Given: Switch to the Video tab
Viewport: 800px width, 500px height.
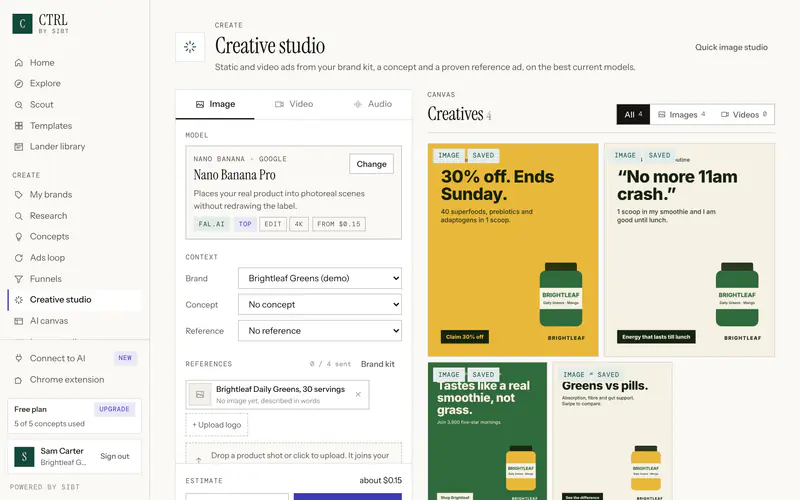Looking at the screenshot, I should click(294, 104).
